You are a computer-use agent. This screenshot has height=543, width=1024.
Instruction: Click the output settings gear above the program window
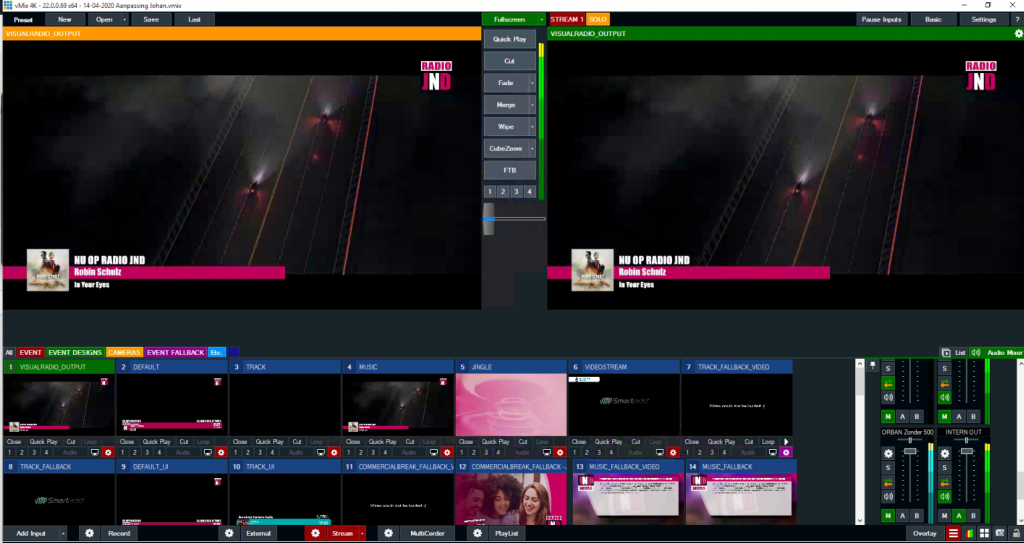pos(1018,33)
